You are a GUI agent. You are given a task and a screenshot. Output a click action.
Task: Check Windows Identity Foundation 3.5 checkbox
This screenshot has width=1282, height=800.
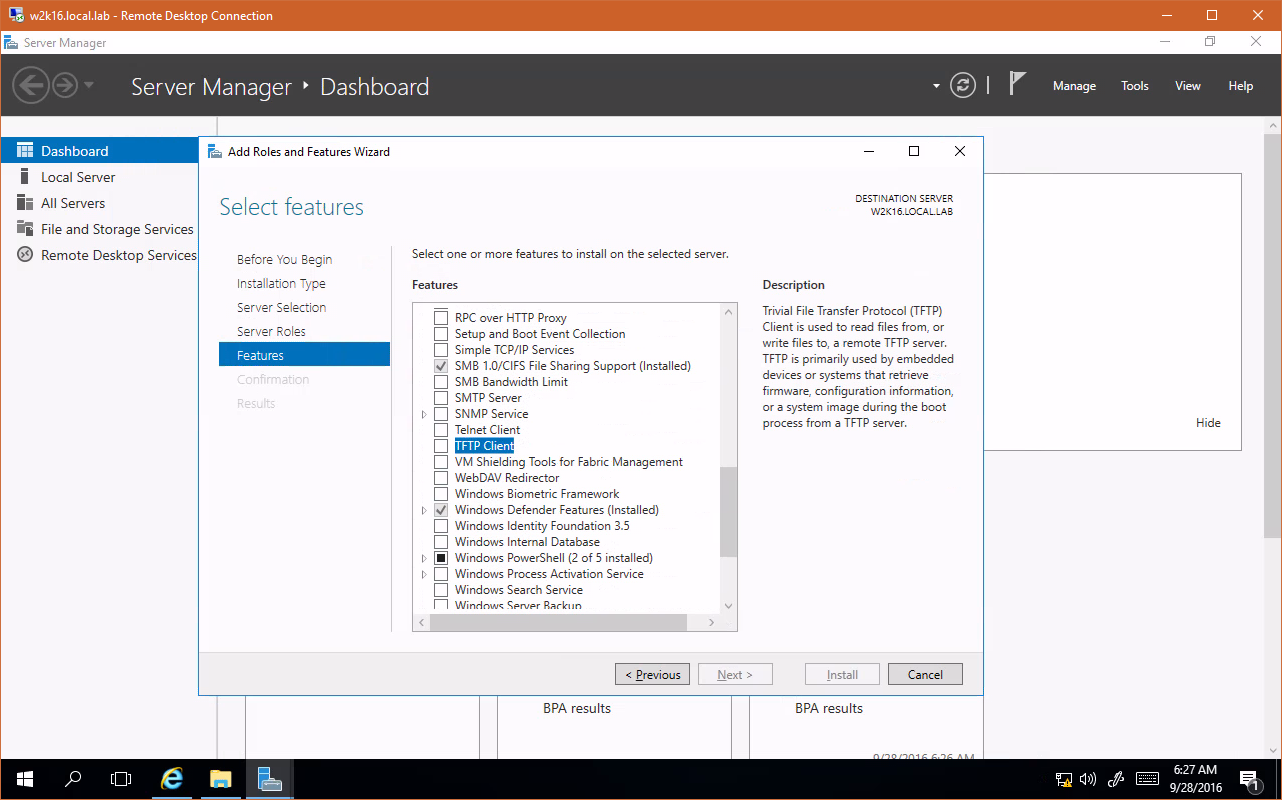tap(441, 526)
